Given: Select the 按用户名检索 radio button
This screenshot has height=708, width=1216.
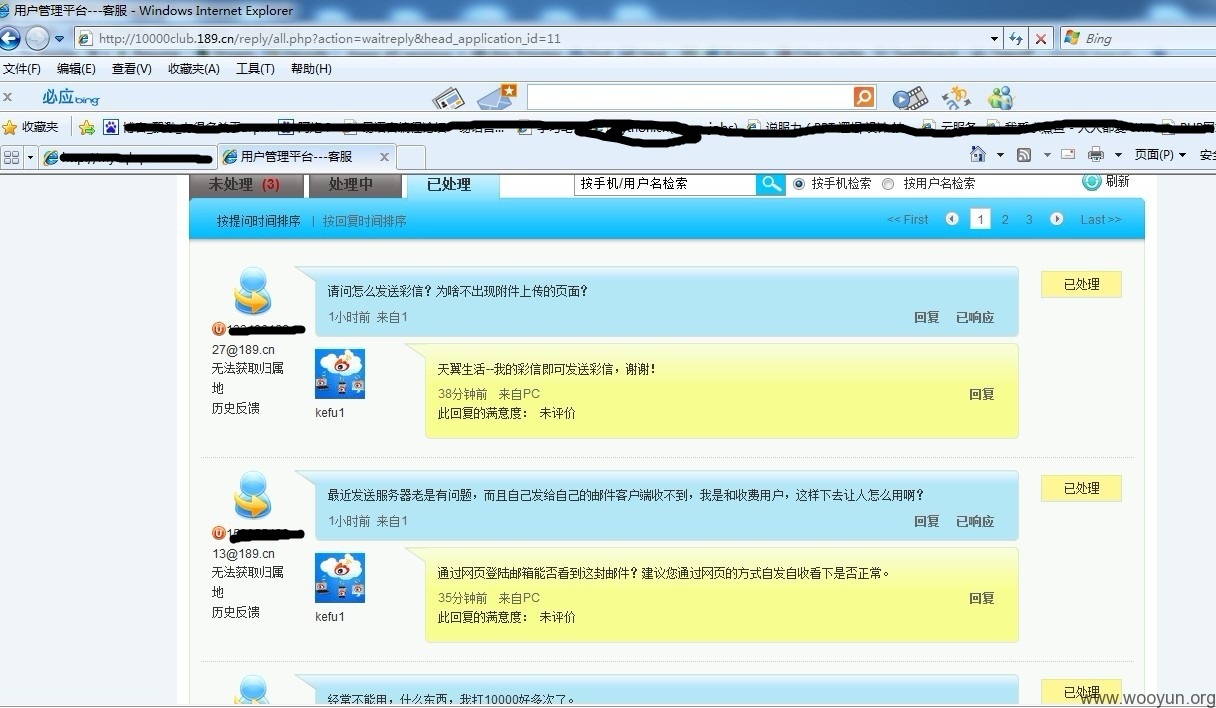Looking at the screenshot, I should (x=888, y=184).
